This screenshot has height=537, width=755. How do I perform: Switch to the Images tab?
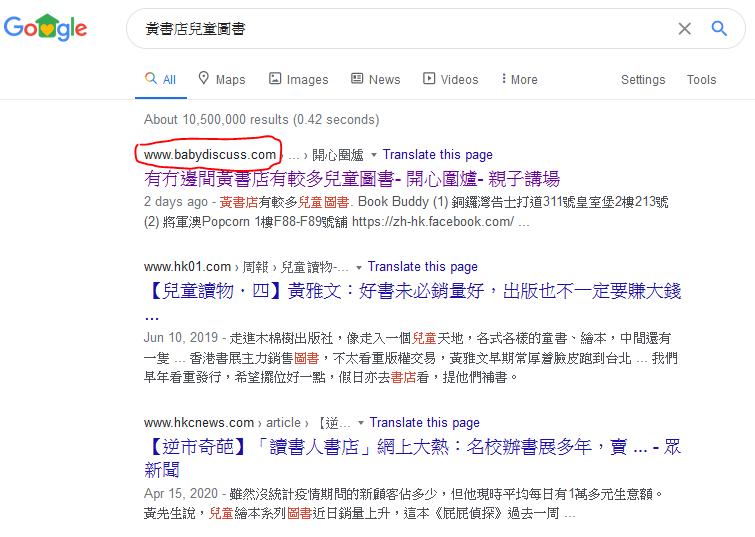pos(299,79)
